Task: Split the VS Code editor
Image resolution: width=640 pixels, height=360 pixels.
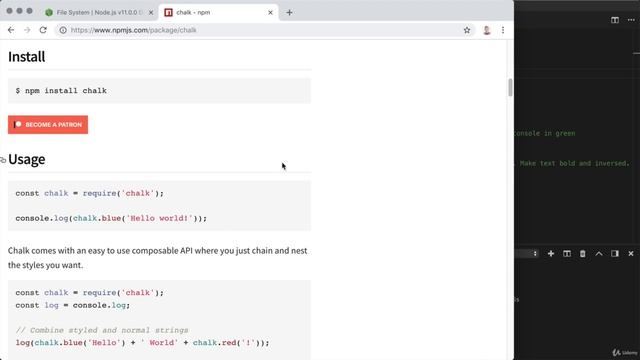Action: coord(615,20)
